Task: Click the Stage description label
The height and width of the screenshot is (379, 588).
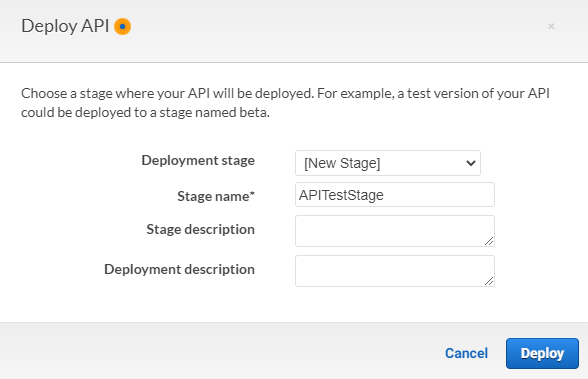Action: (201, 229)
